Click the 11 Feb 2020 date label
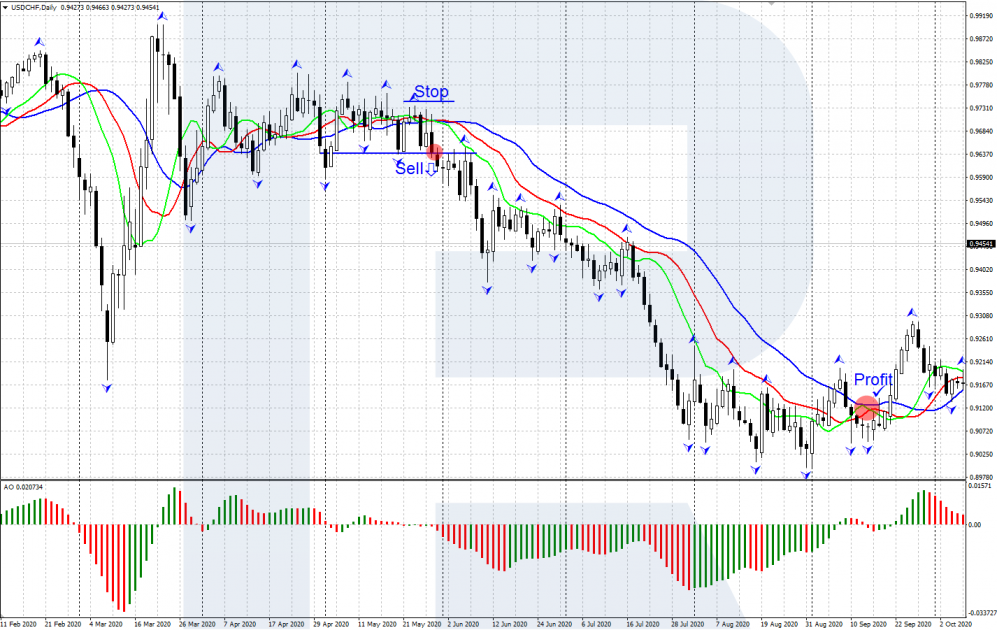The image size is (997, 630). click(21, 622)
